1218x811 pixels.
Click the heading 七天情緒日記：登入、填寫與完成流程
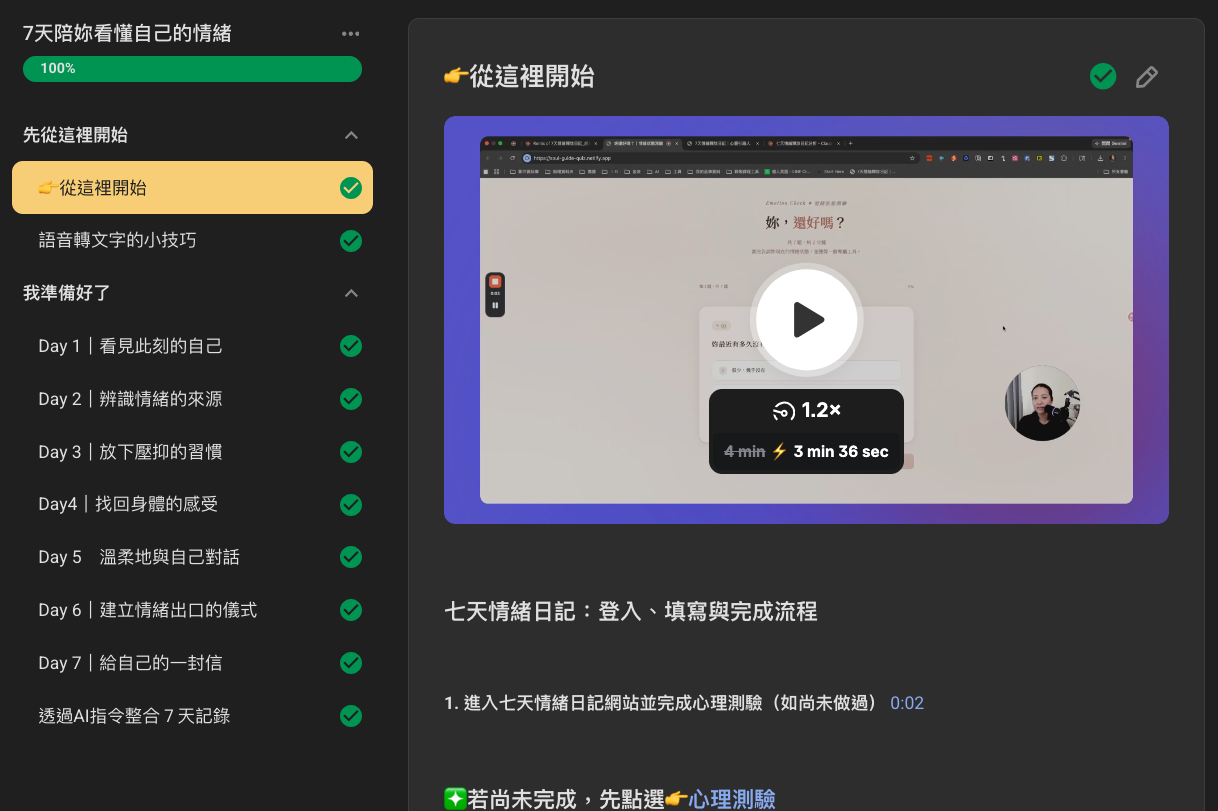(631, 611)
